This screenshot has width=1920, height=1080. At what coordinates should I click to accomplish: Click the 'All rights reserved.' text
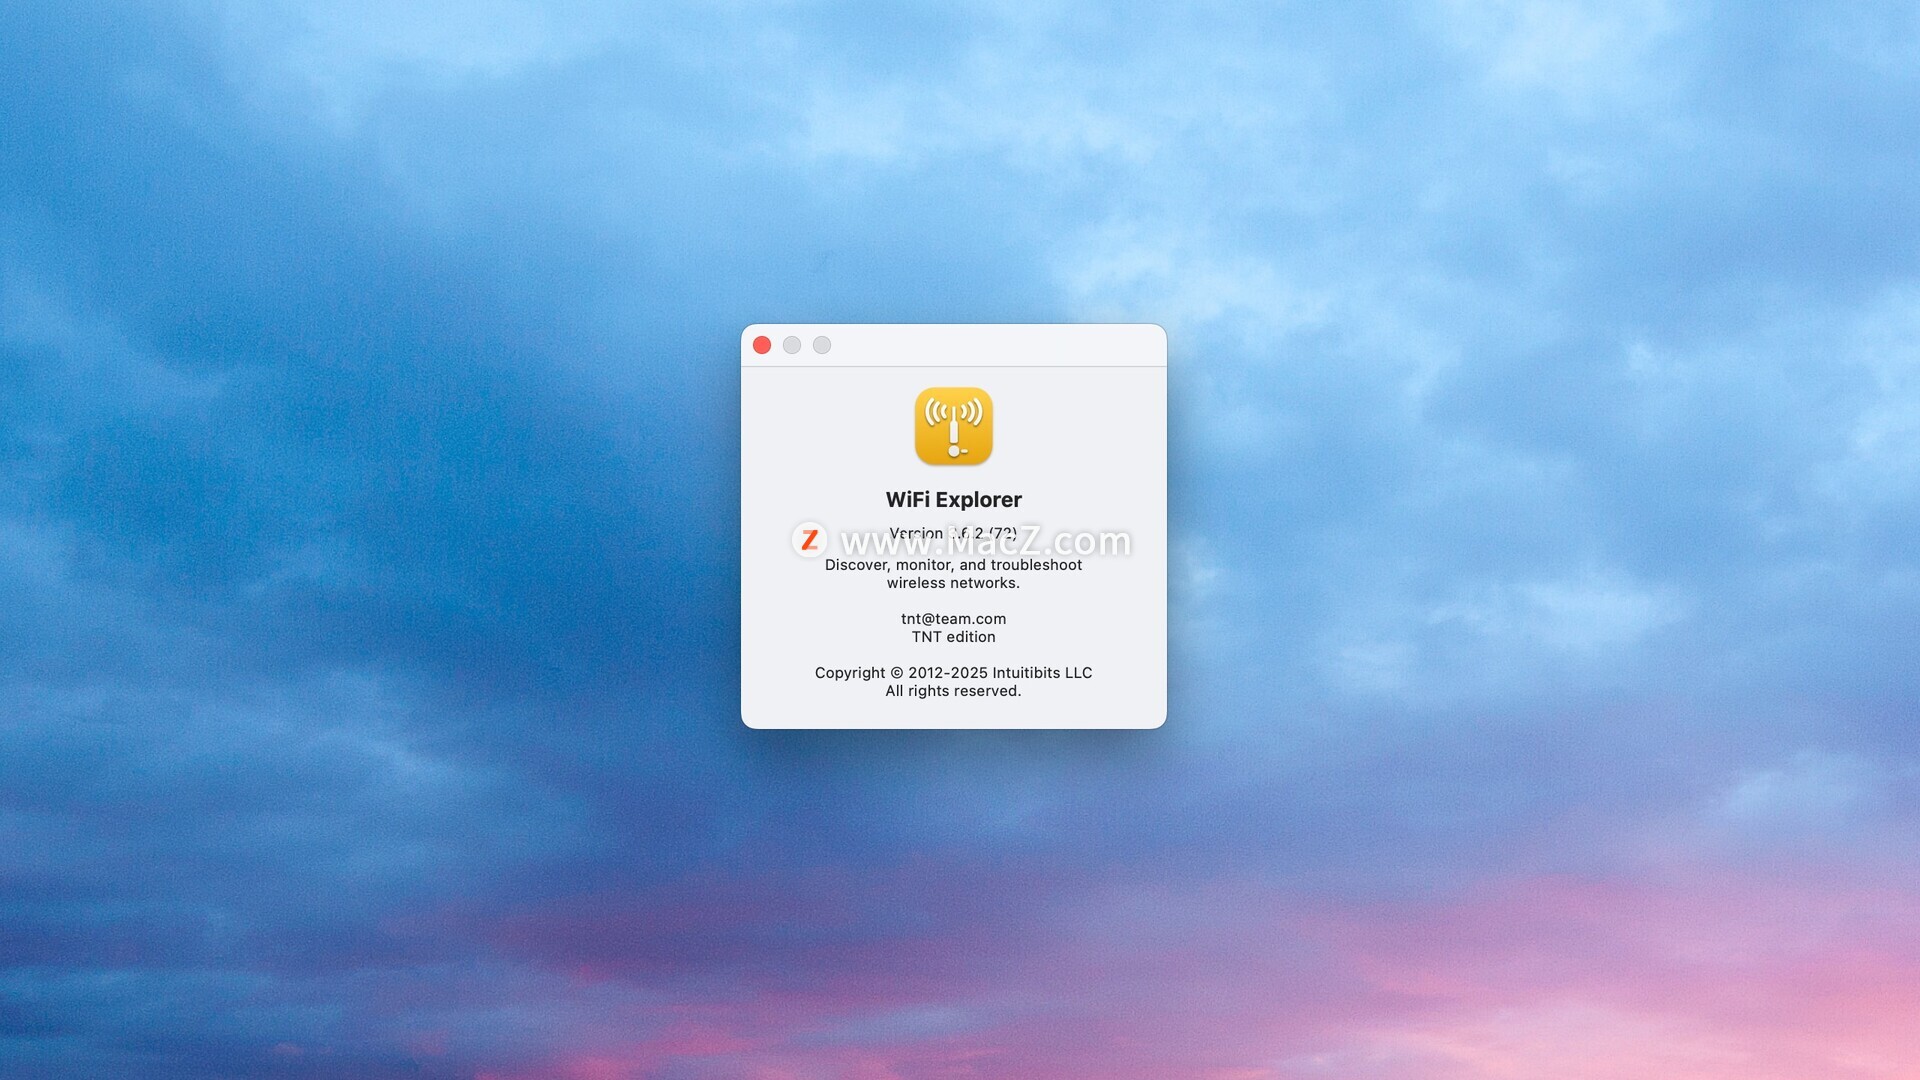tap(953, 691)
